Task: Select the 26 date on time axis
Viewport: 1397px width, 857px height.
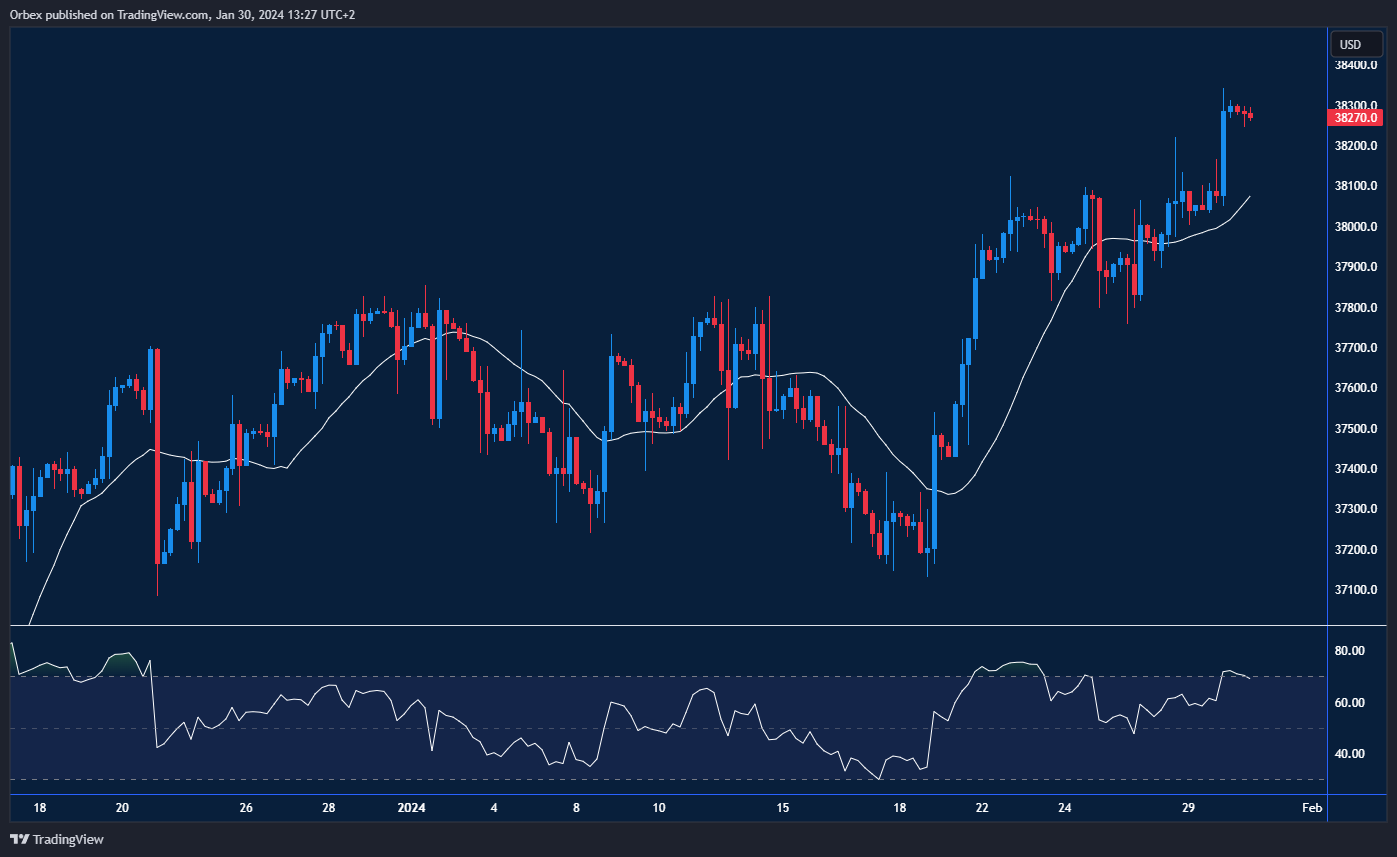Action: pos(246,808)
